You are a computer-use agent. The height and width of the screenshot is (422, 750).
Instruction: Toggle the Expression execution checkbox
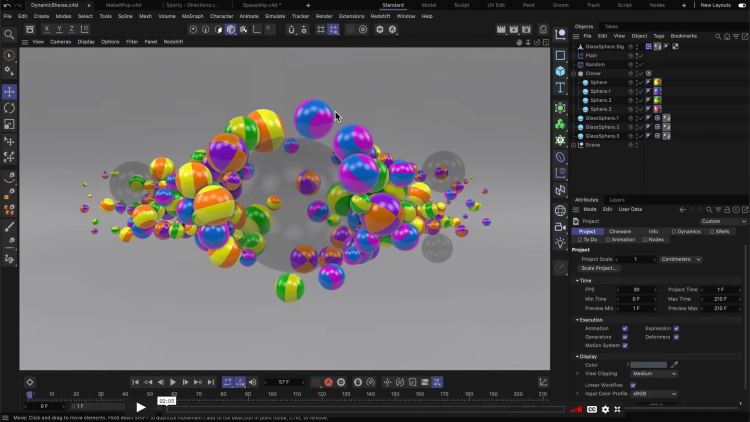coord(676,329)
